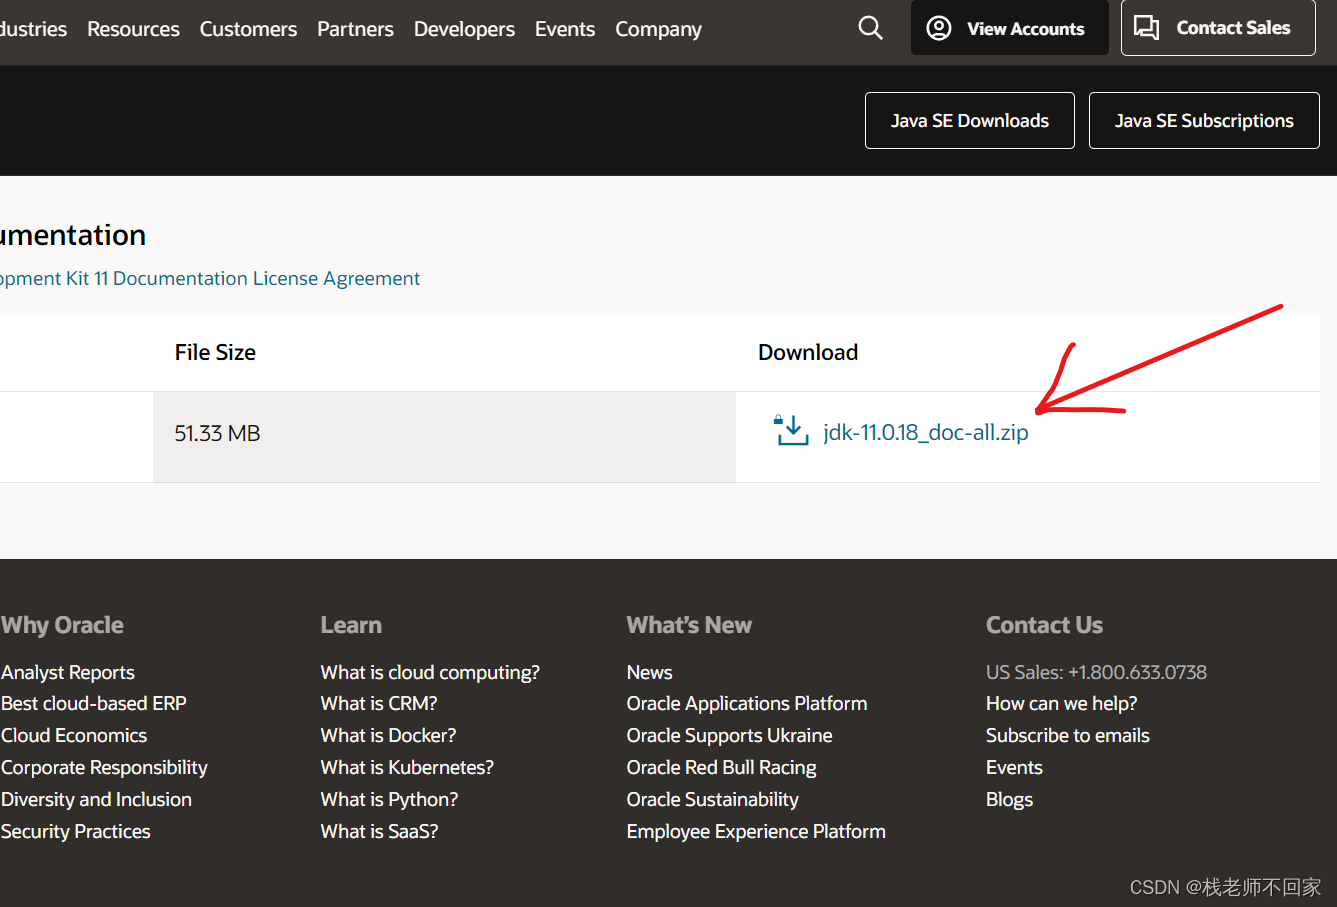Open the Developers menu
Image resolution: width=1337 pixels, height=907 pixels.
tap(464, 29)
